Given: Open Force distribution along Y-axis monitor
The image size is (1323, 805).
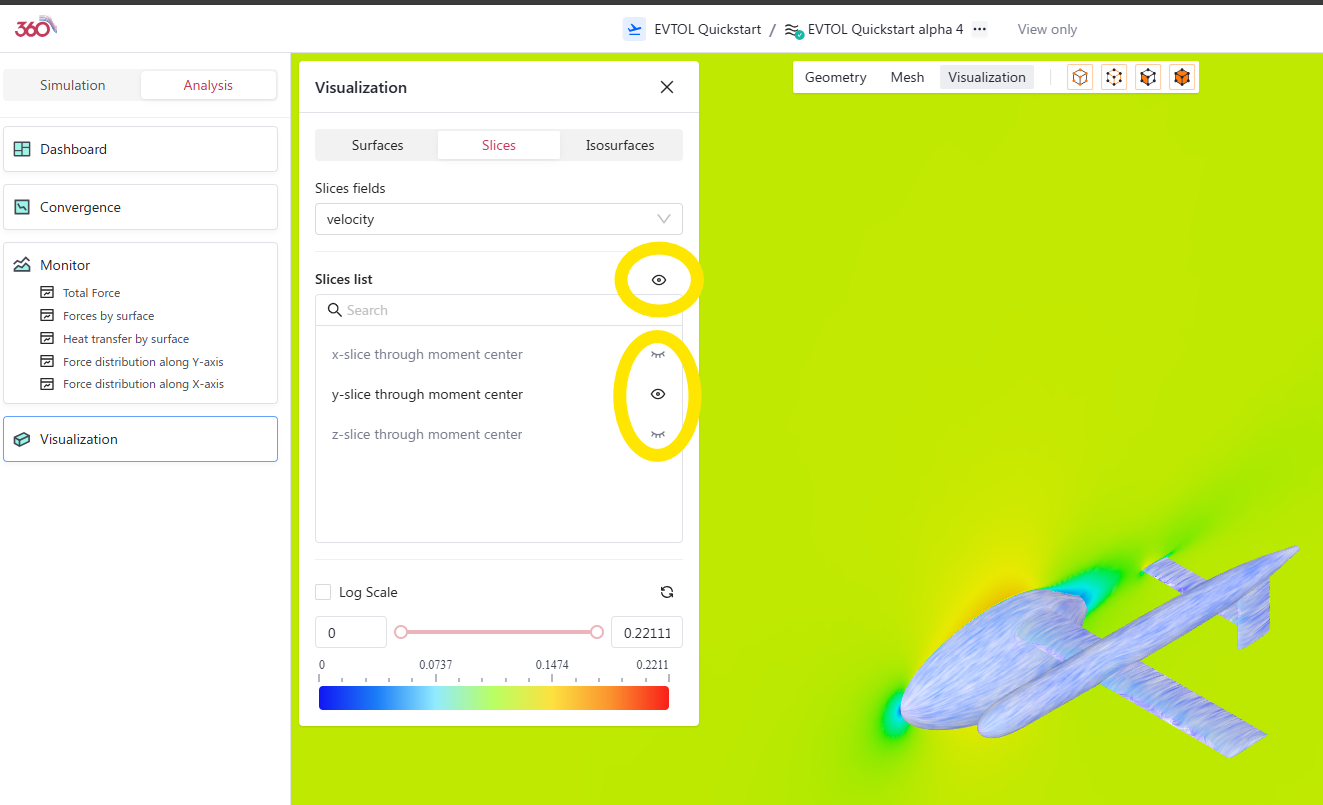Looking at the screenshot, I should pyautogui.click(x=143, y=361).
